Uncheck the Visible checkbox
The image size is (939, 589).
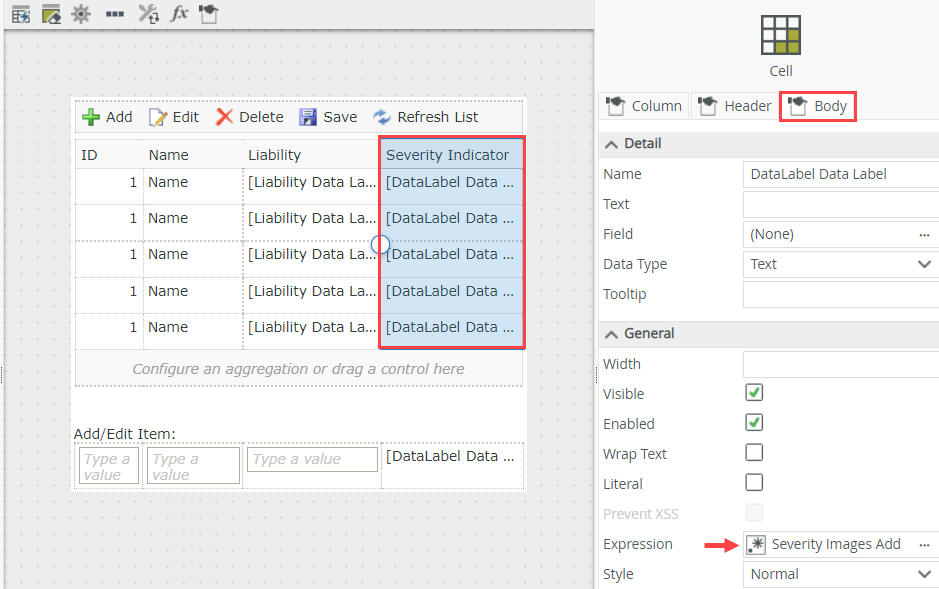coord(754,393)
